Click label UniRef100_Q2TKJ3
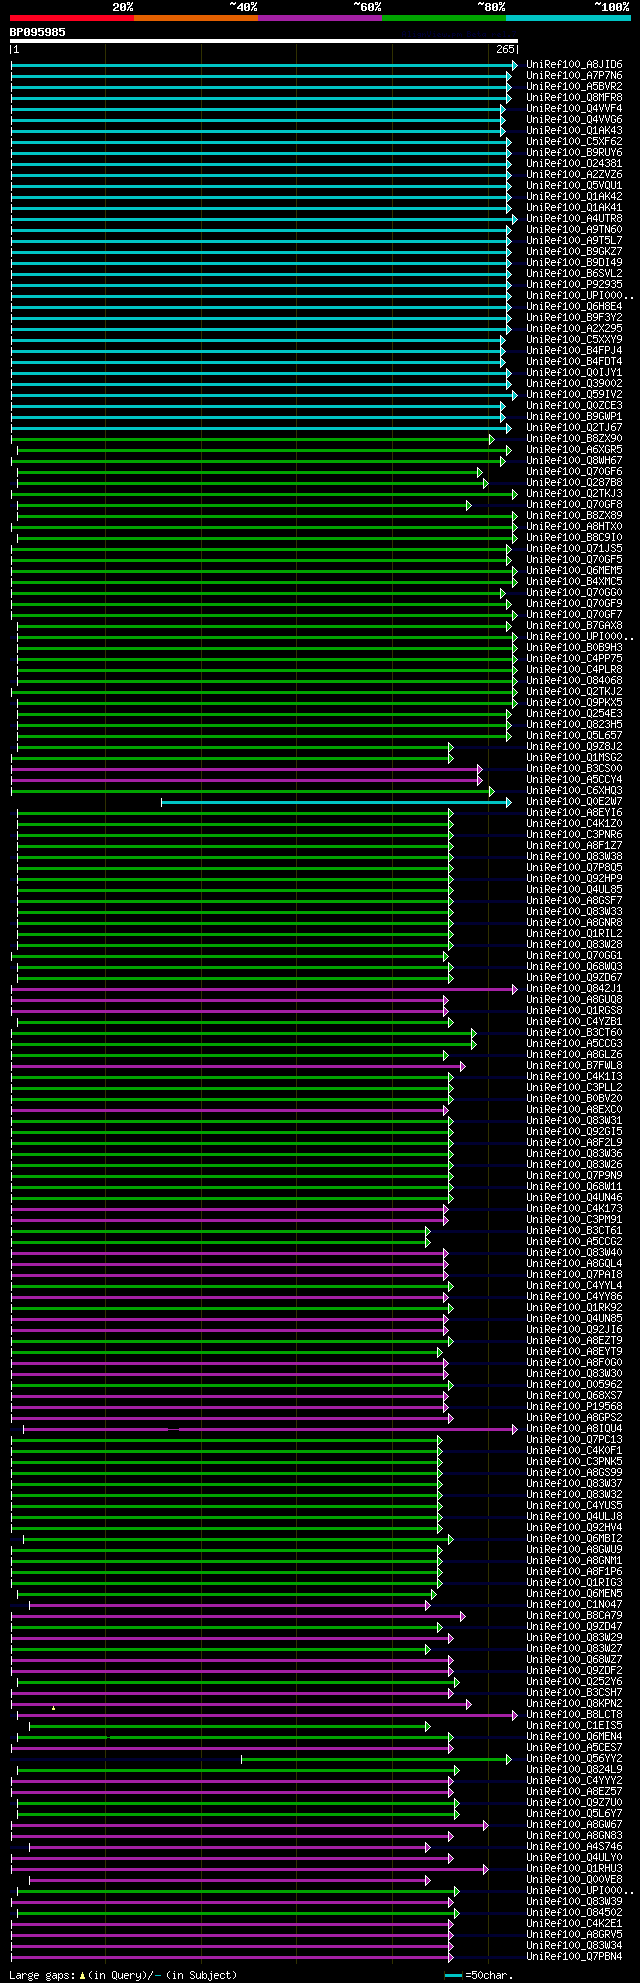The height and width of the screenshot is (1983, 640). tap(574, 494)
